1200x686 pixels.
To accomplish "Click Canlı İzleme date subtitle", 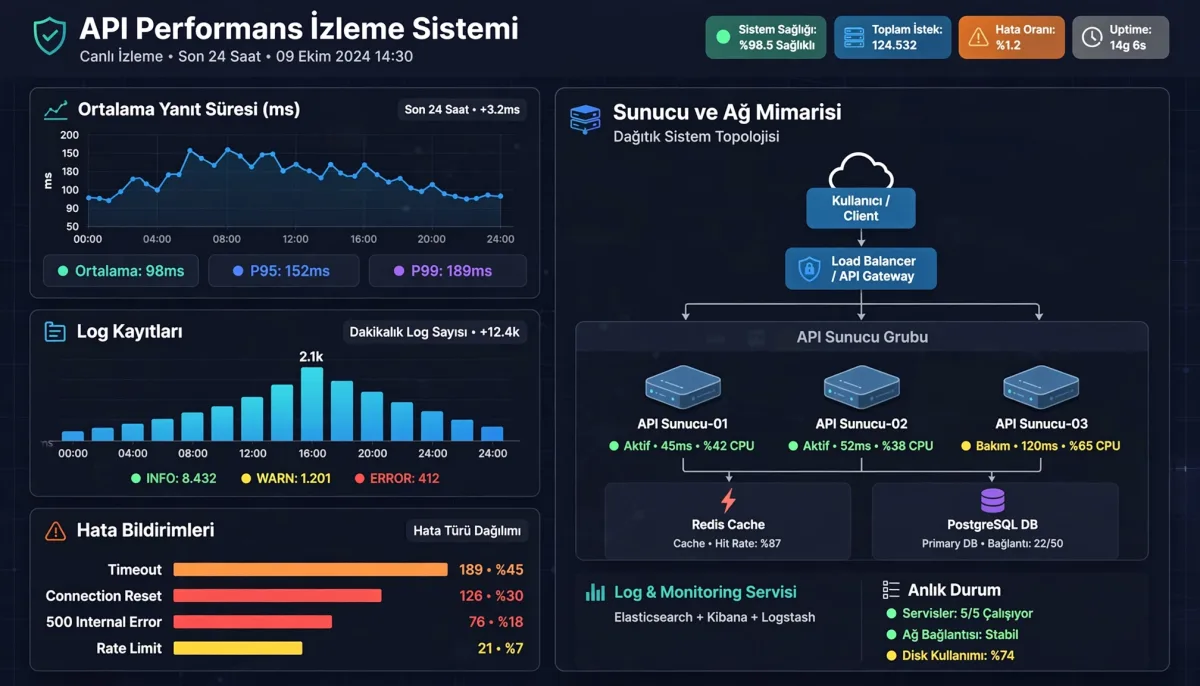I will coord(246,56).
